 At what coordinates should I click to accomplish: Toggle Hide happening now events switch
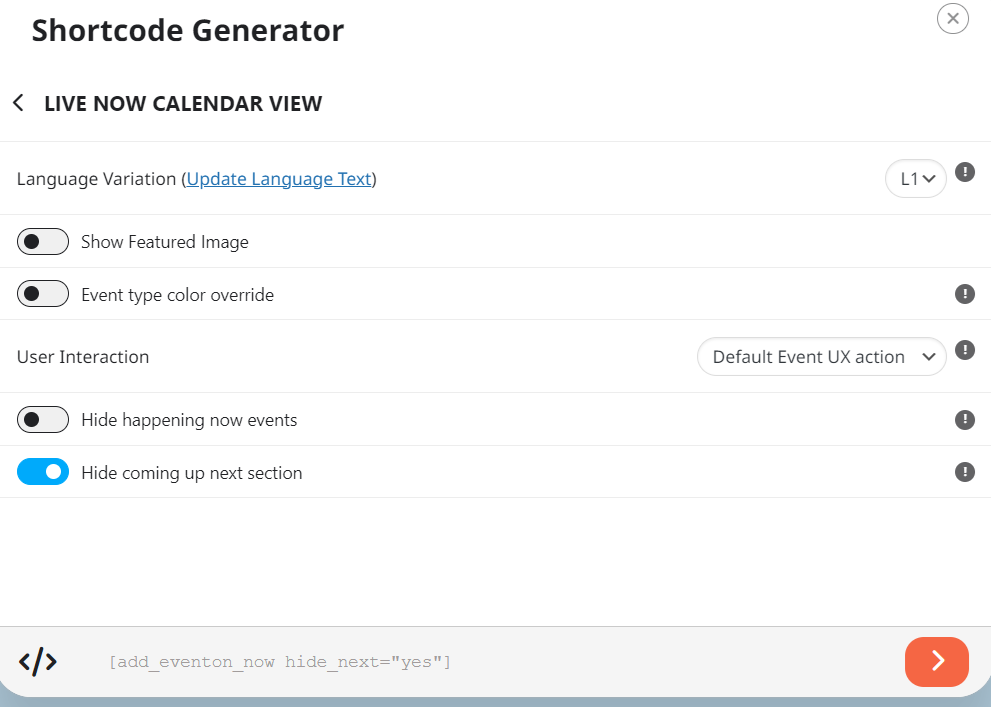coord(43,420)
